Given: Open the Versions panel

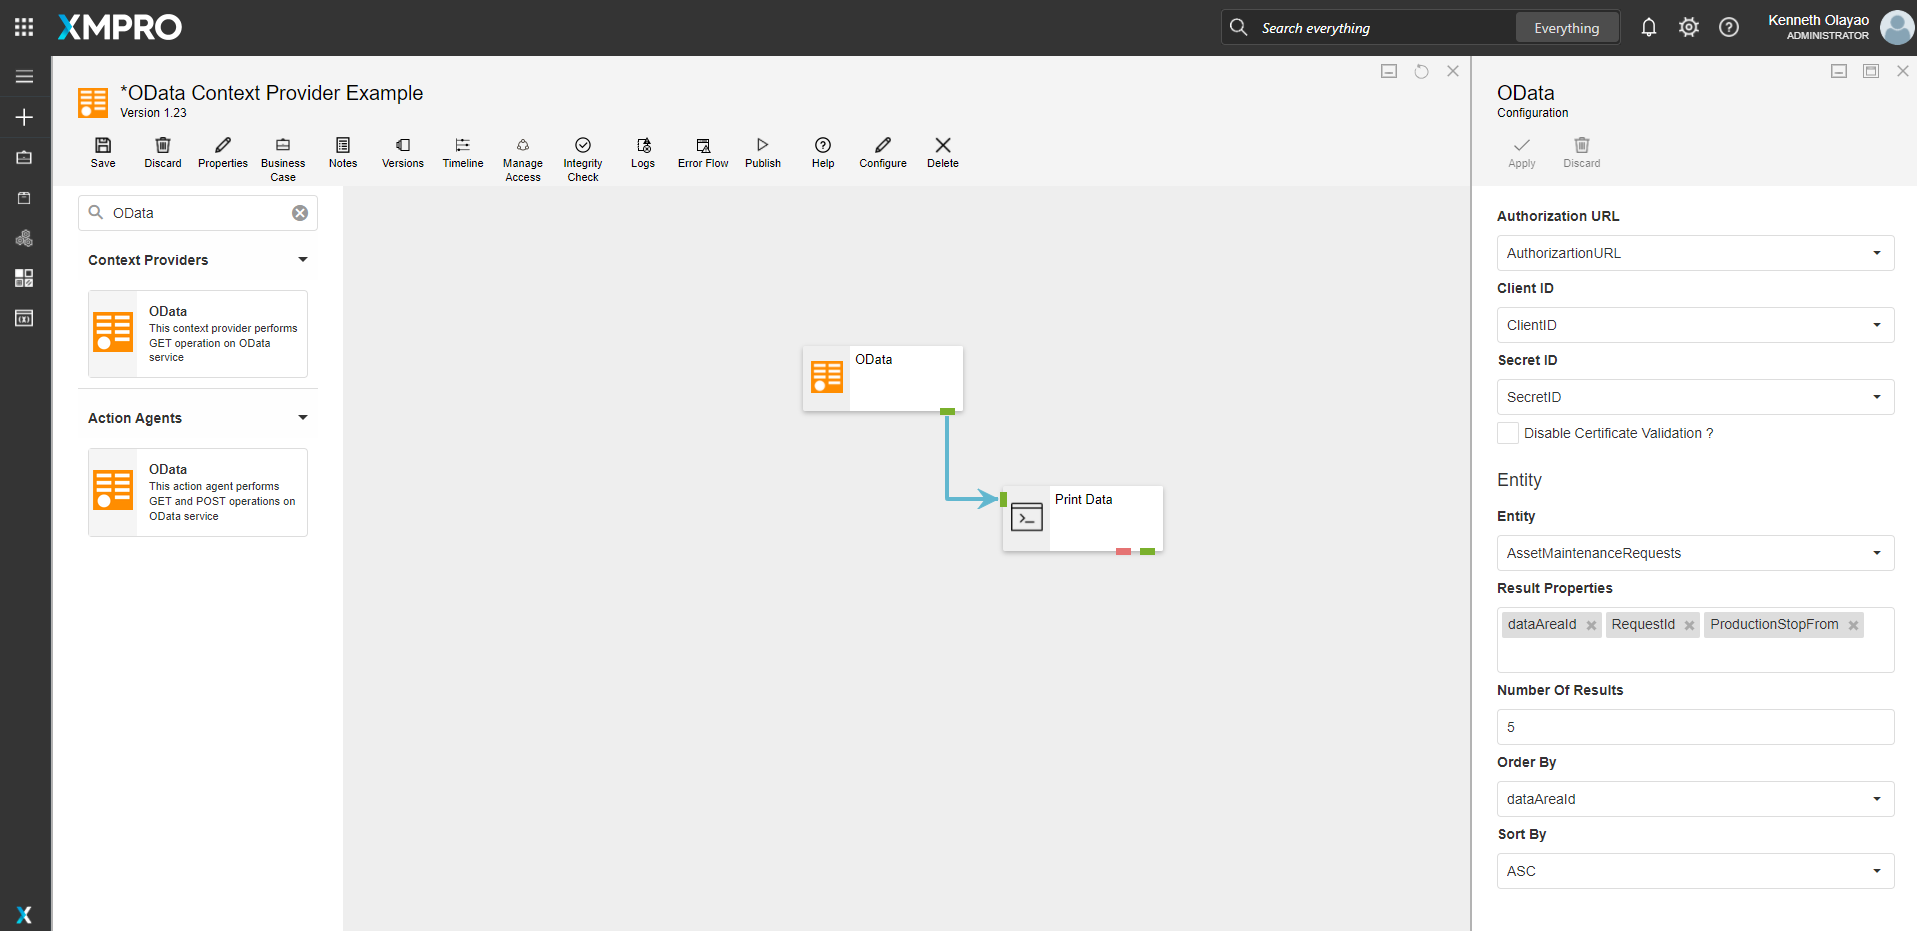Looking at the screenshot, I should [x=402, y=152].
